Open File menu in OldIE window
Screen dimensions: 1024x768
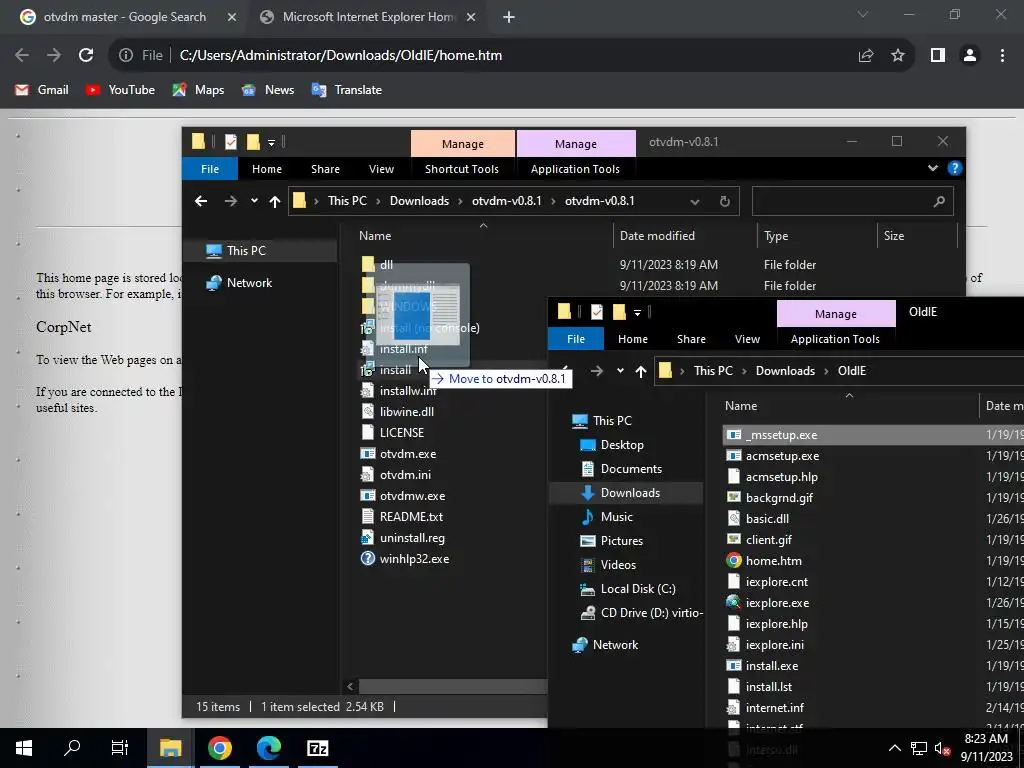pyautogui.click(x=576, y=339)
